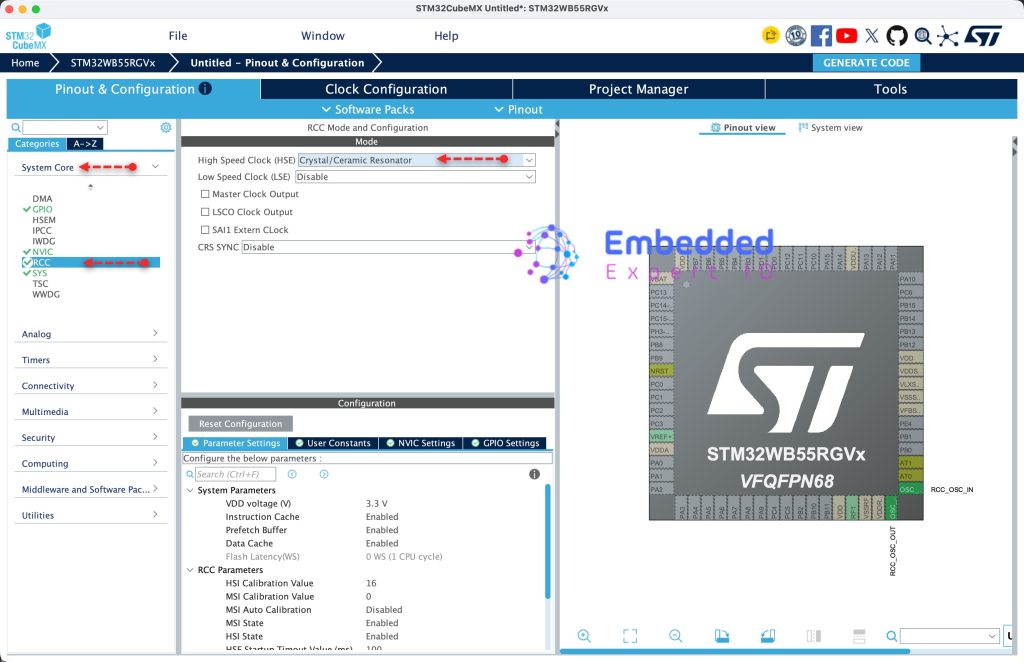The height and width of the screenshot is (662, 1024).
Task: Go to next parameter search result
Action: click(x=324, y=474)
